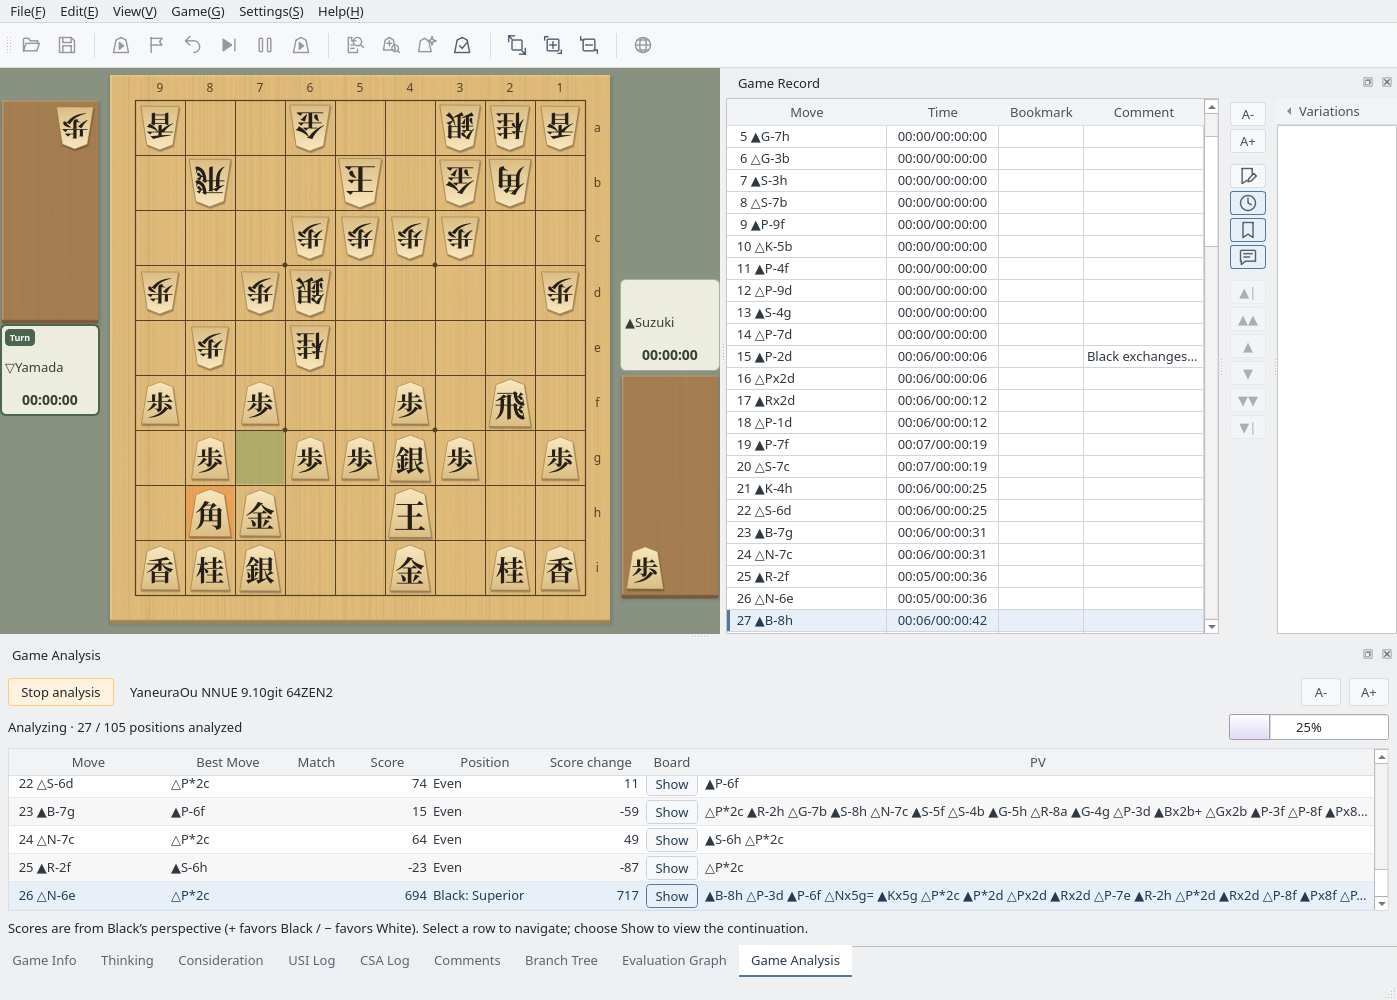Open the Settings menu
Viewport: 1397px width, 1000px height.
coord(271,12)
